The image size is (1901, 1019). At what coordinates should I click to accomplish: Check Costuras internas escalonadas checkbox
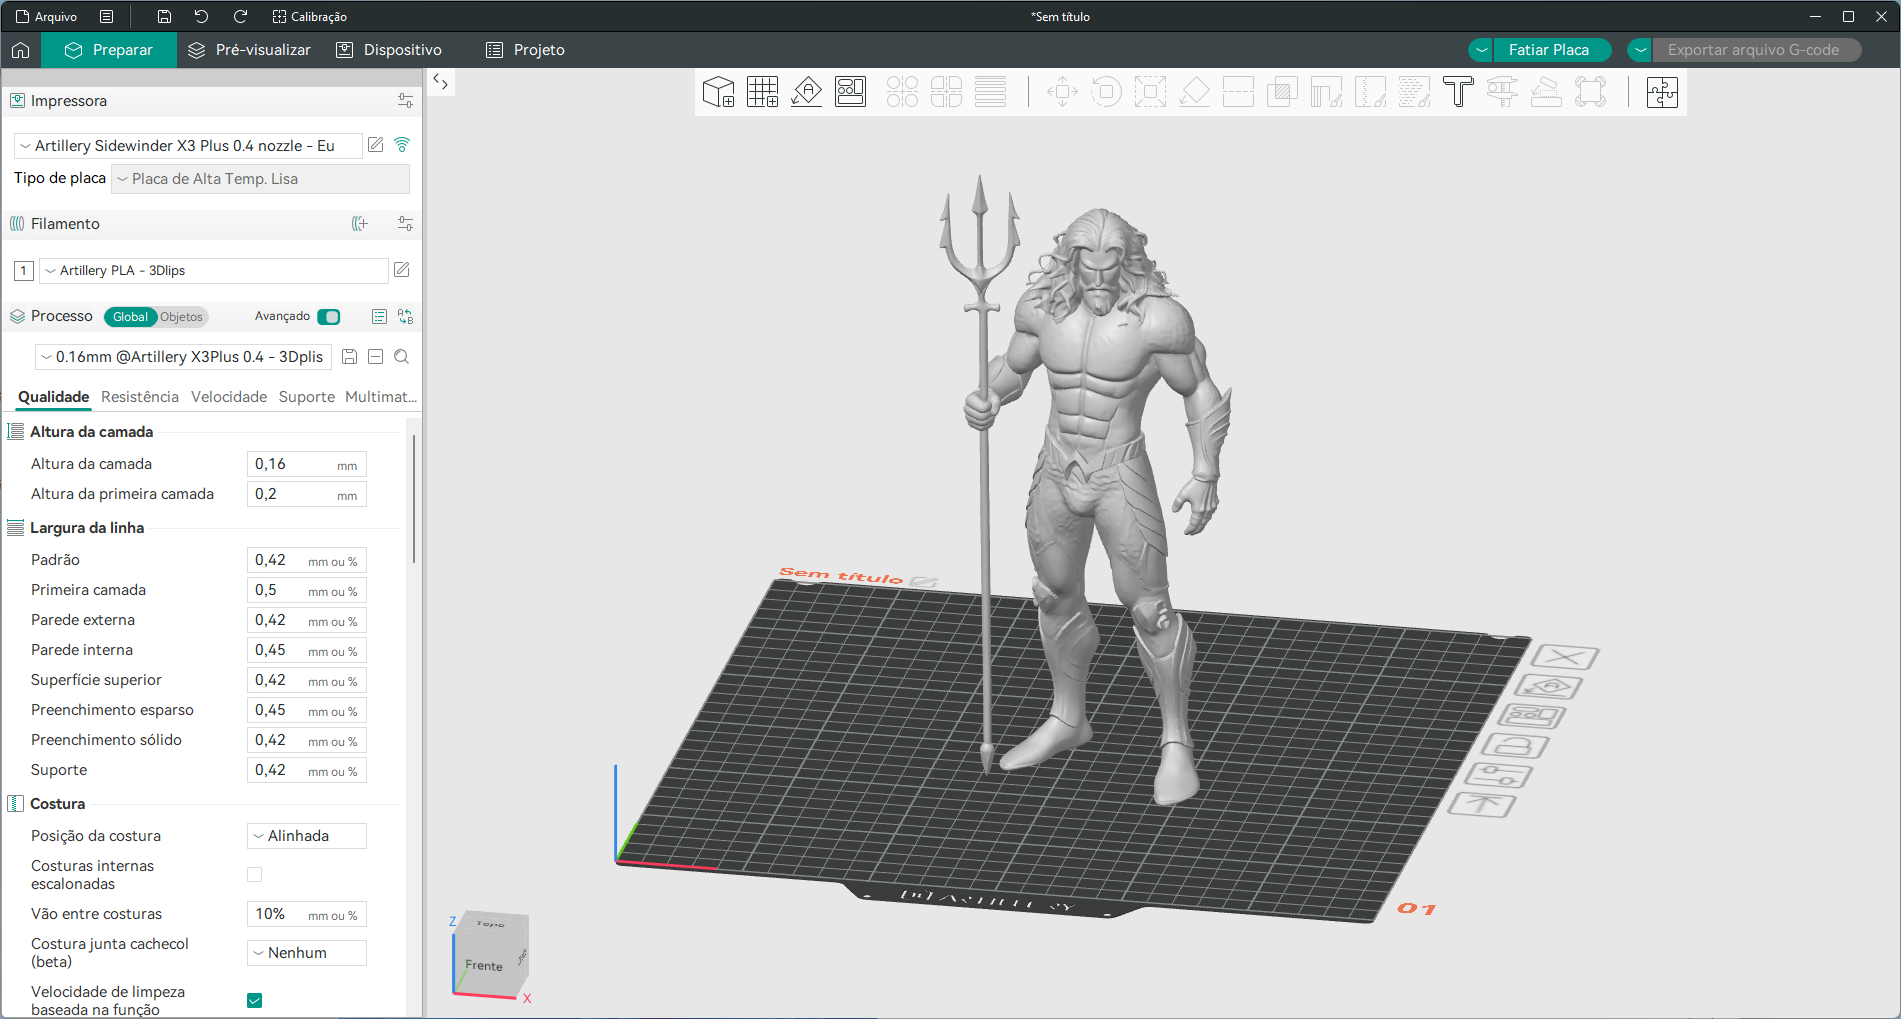coord(255,875)
